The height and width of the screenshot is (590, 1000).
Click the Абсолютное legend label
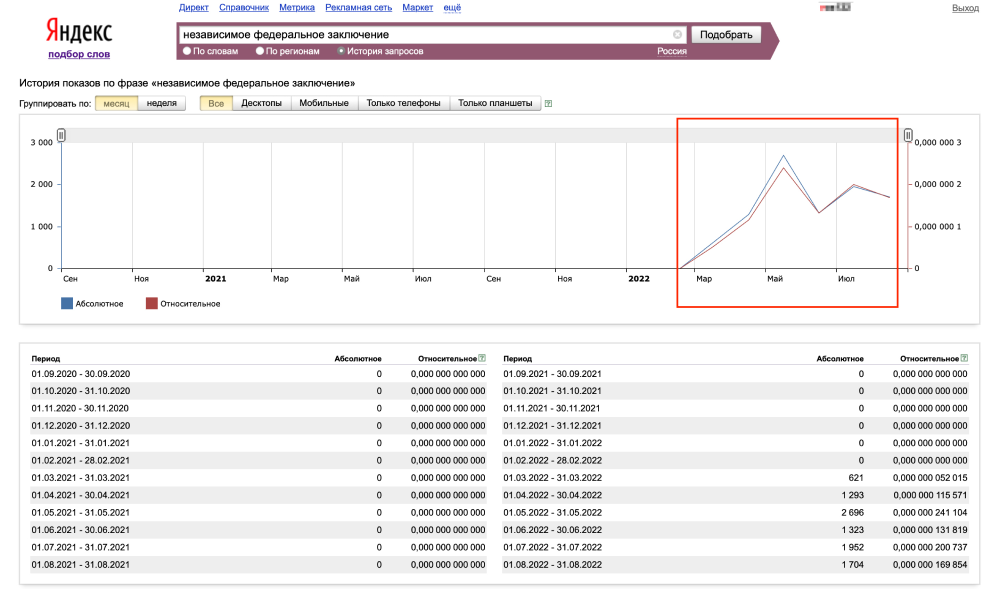99,304
